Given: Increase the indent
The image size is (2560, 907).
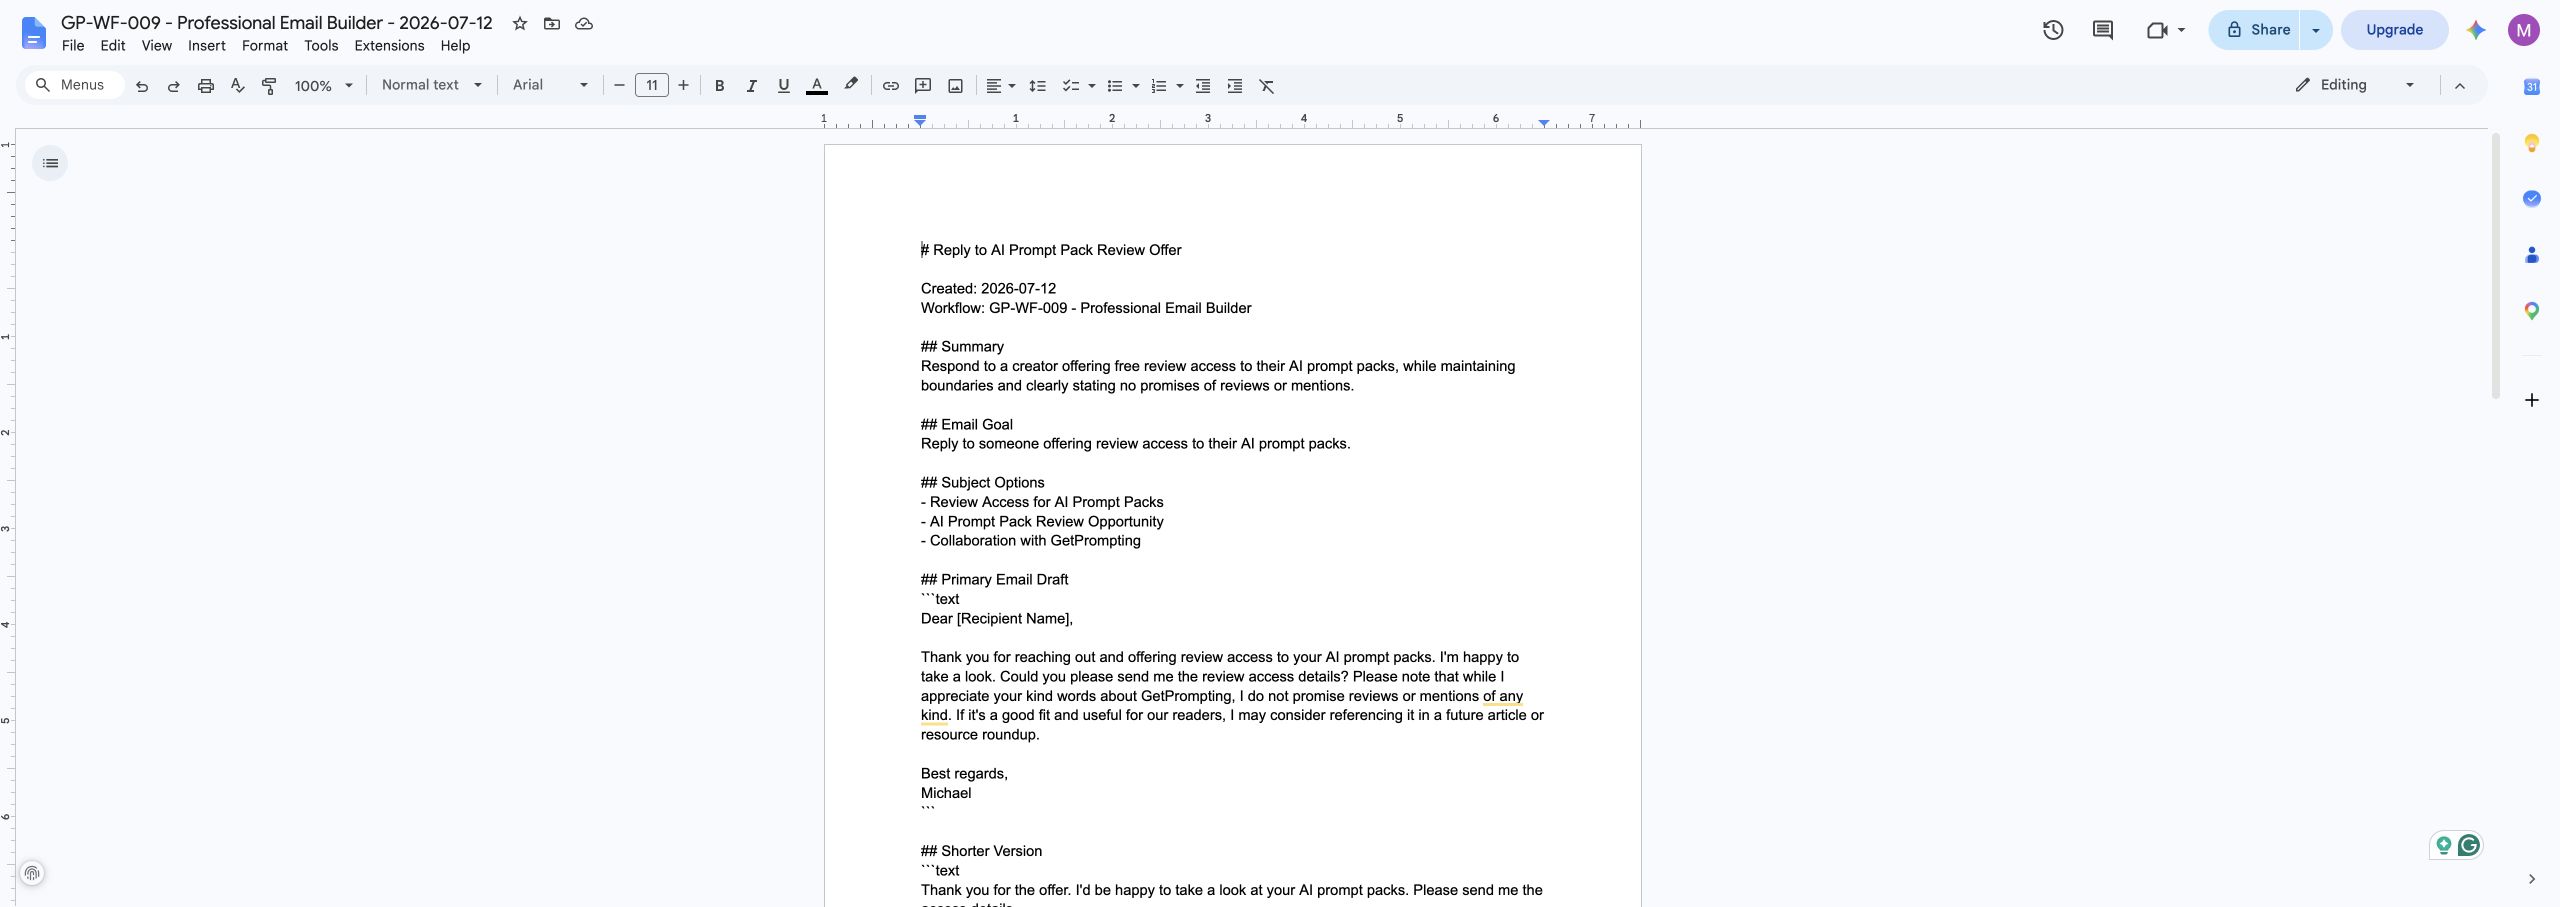Looking at the screenshot, I should pos(1235,86).
